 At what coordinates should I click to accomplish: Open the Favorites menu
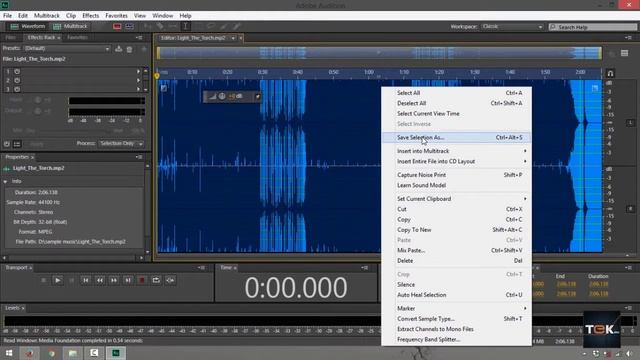point(116,16)
